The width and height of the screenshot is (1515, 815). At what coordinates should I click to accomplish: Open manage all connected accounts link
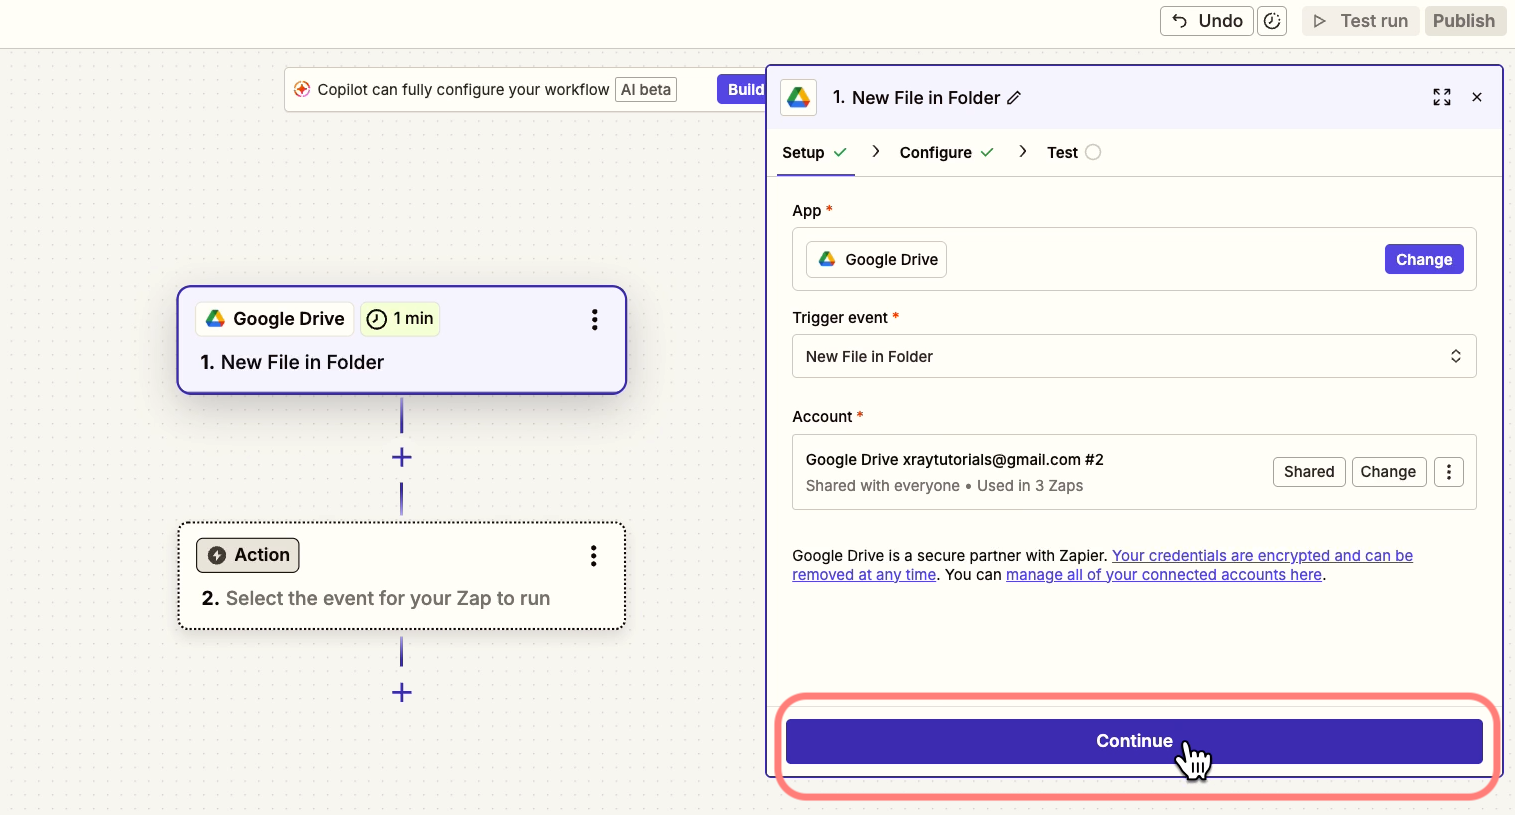(1164, 575)
